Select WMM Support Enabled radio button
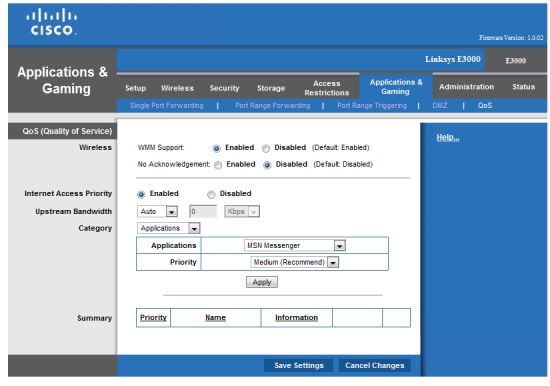This screenshot has height=386, width=550. [216, 148]
